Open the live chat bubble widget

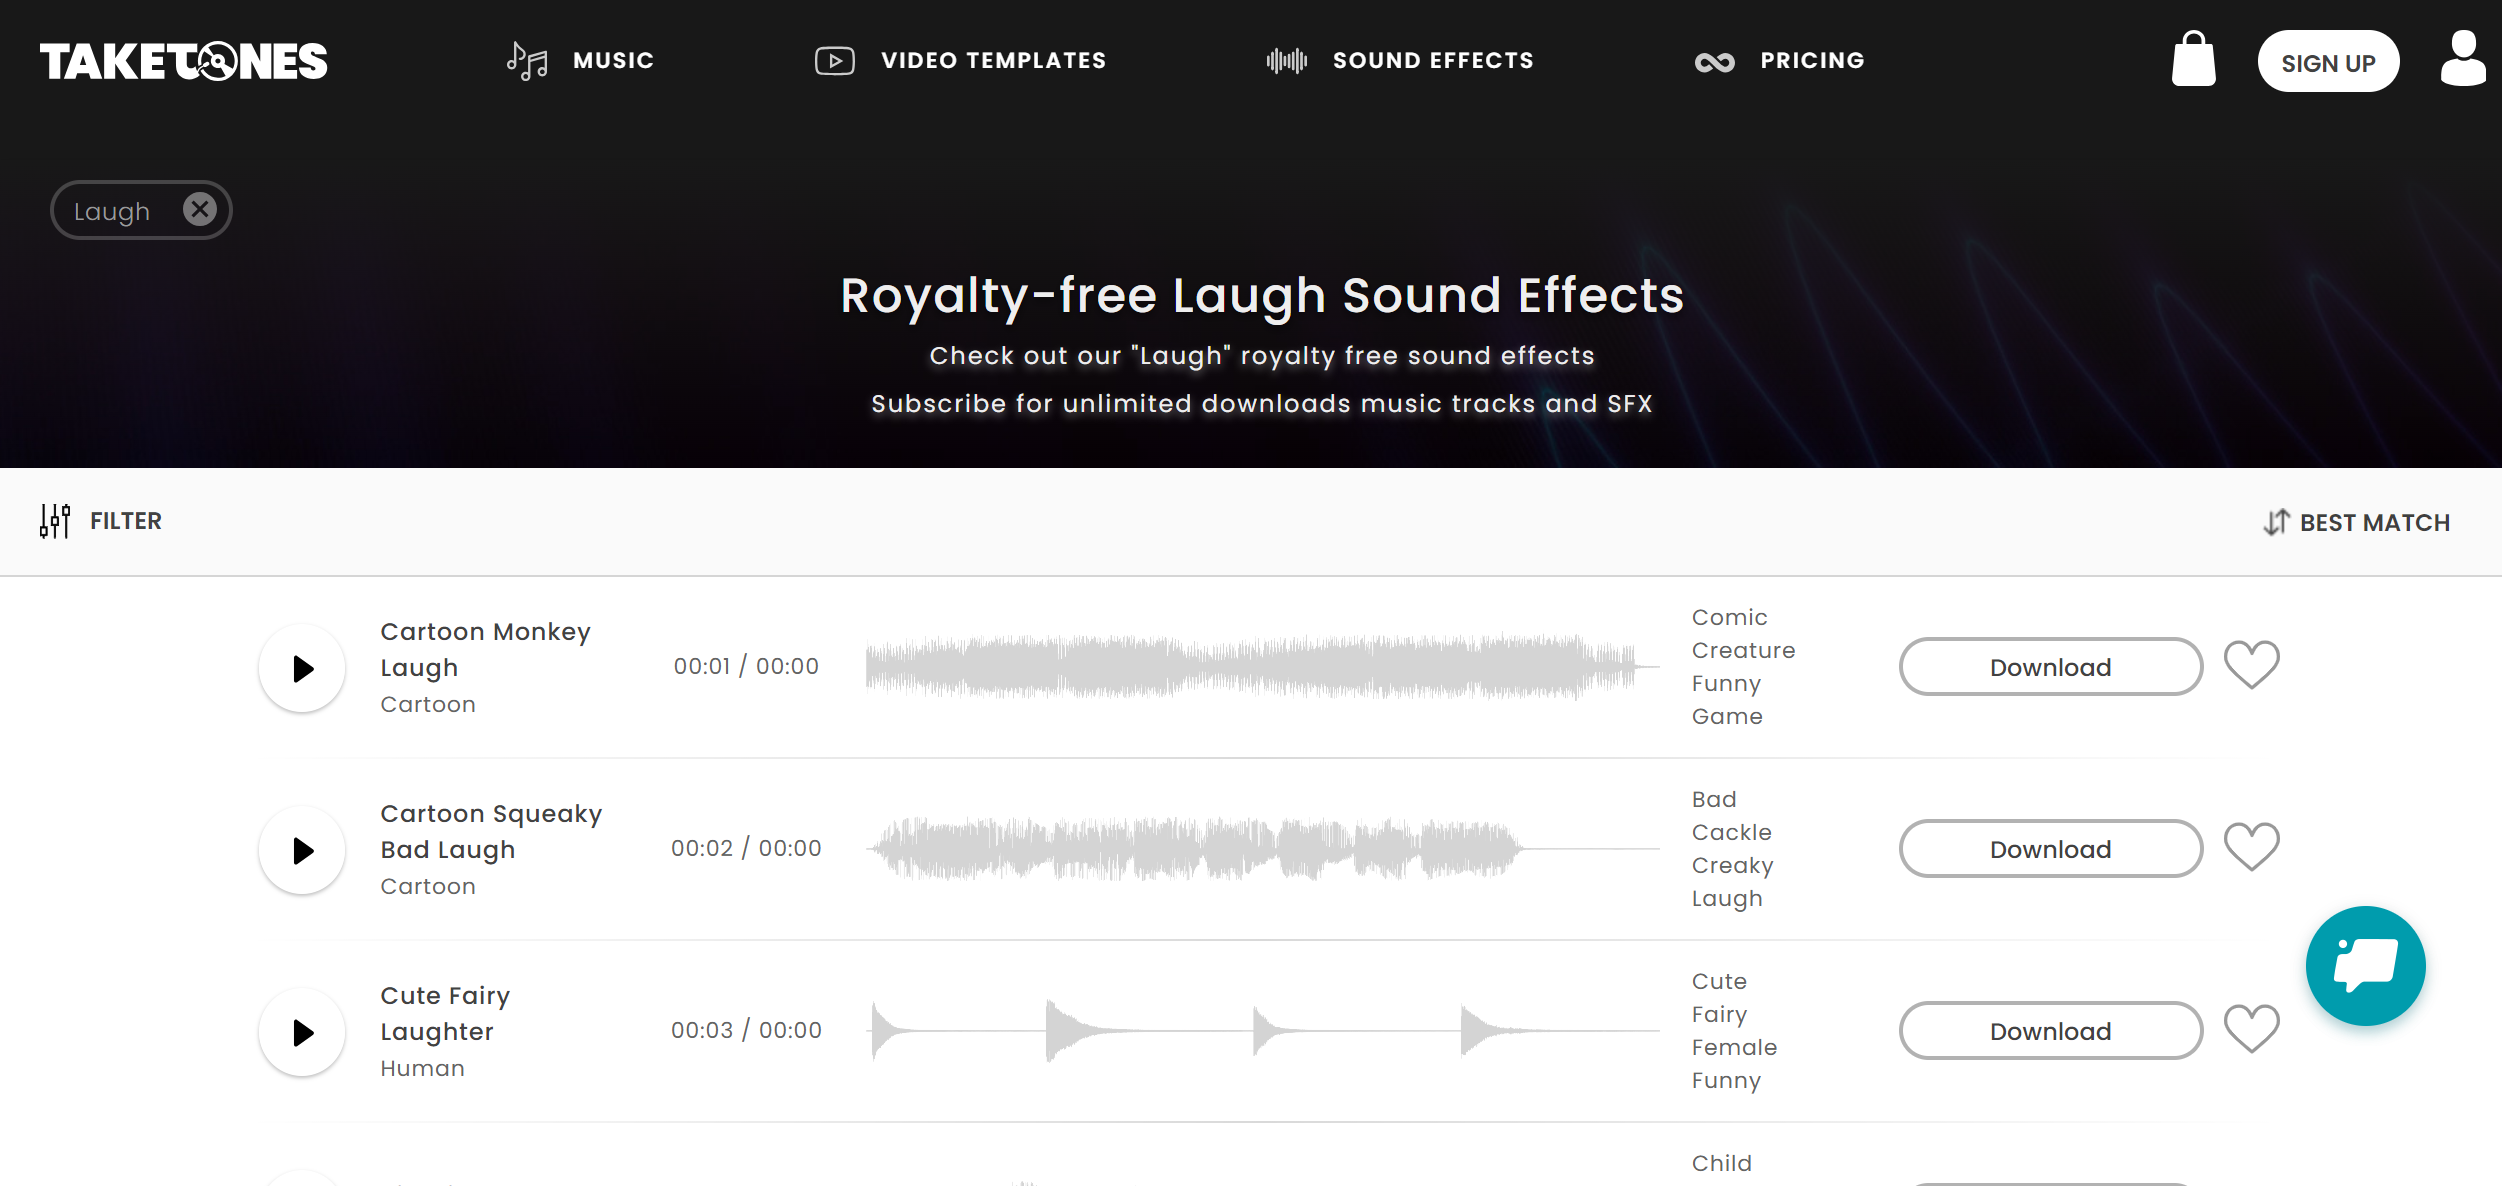(2365, 965)
